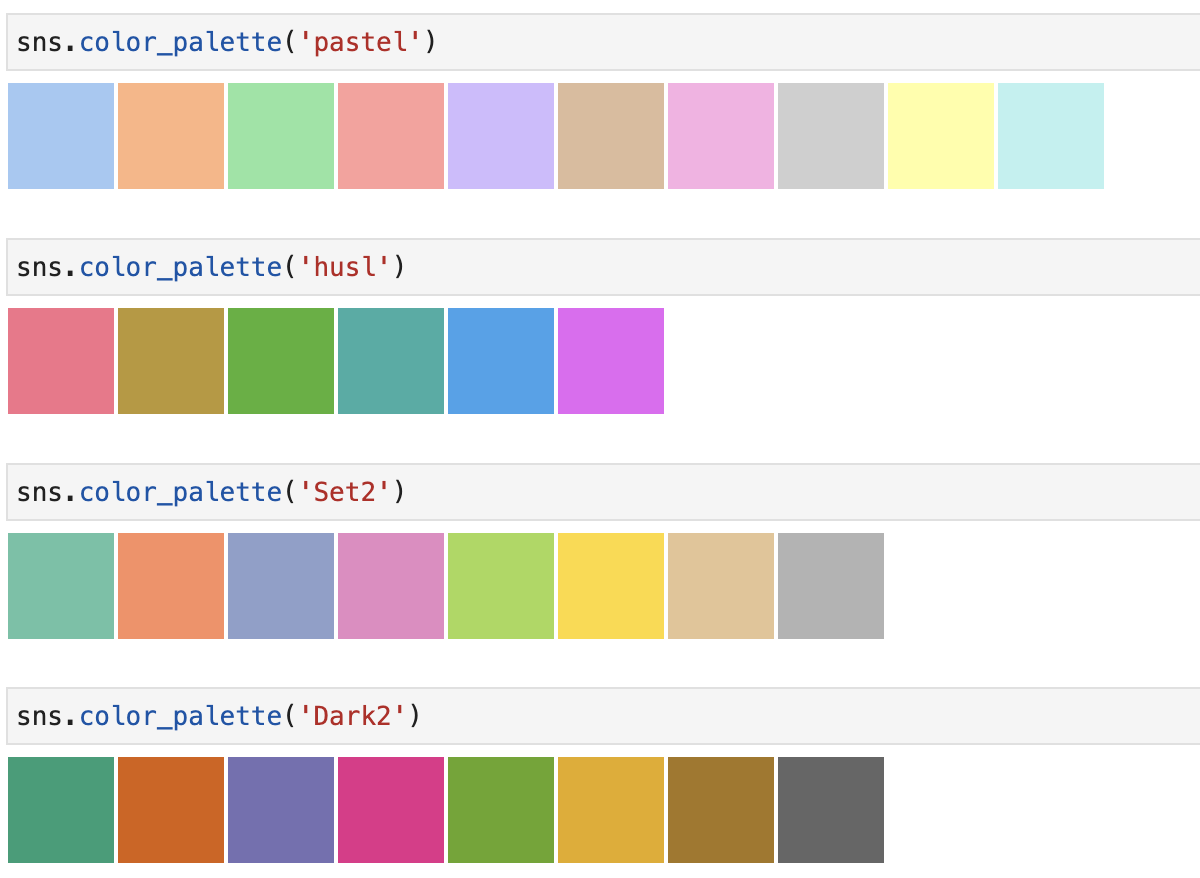This screenshot has height=878, width=1200.
Task: Select the 'Set2' palette code cell
Action: [x=600, y=492]
